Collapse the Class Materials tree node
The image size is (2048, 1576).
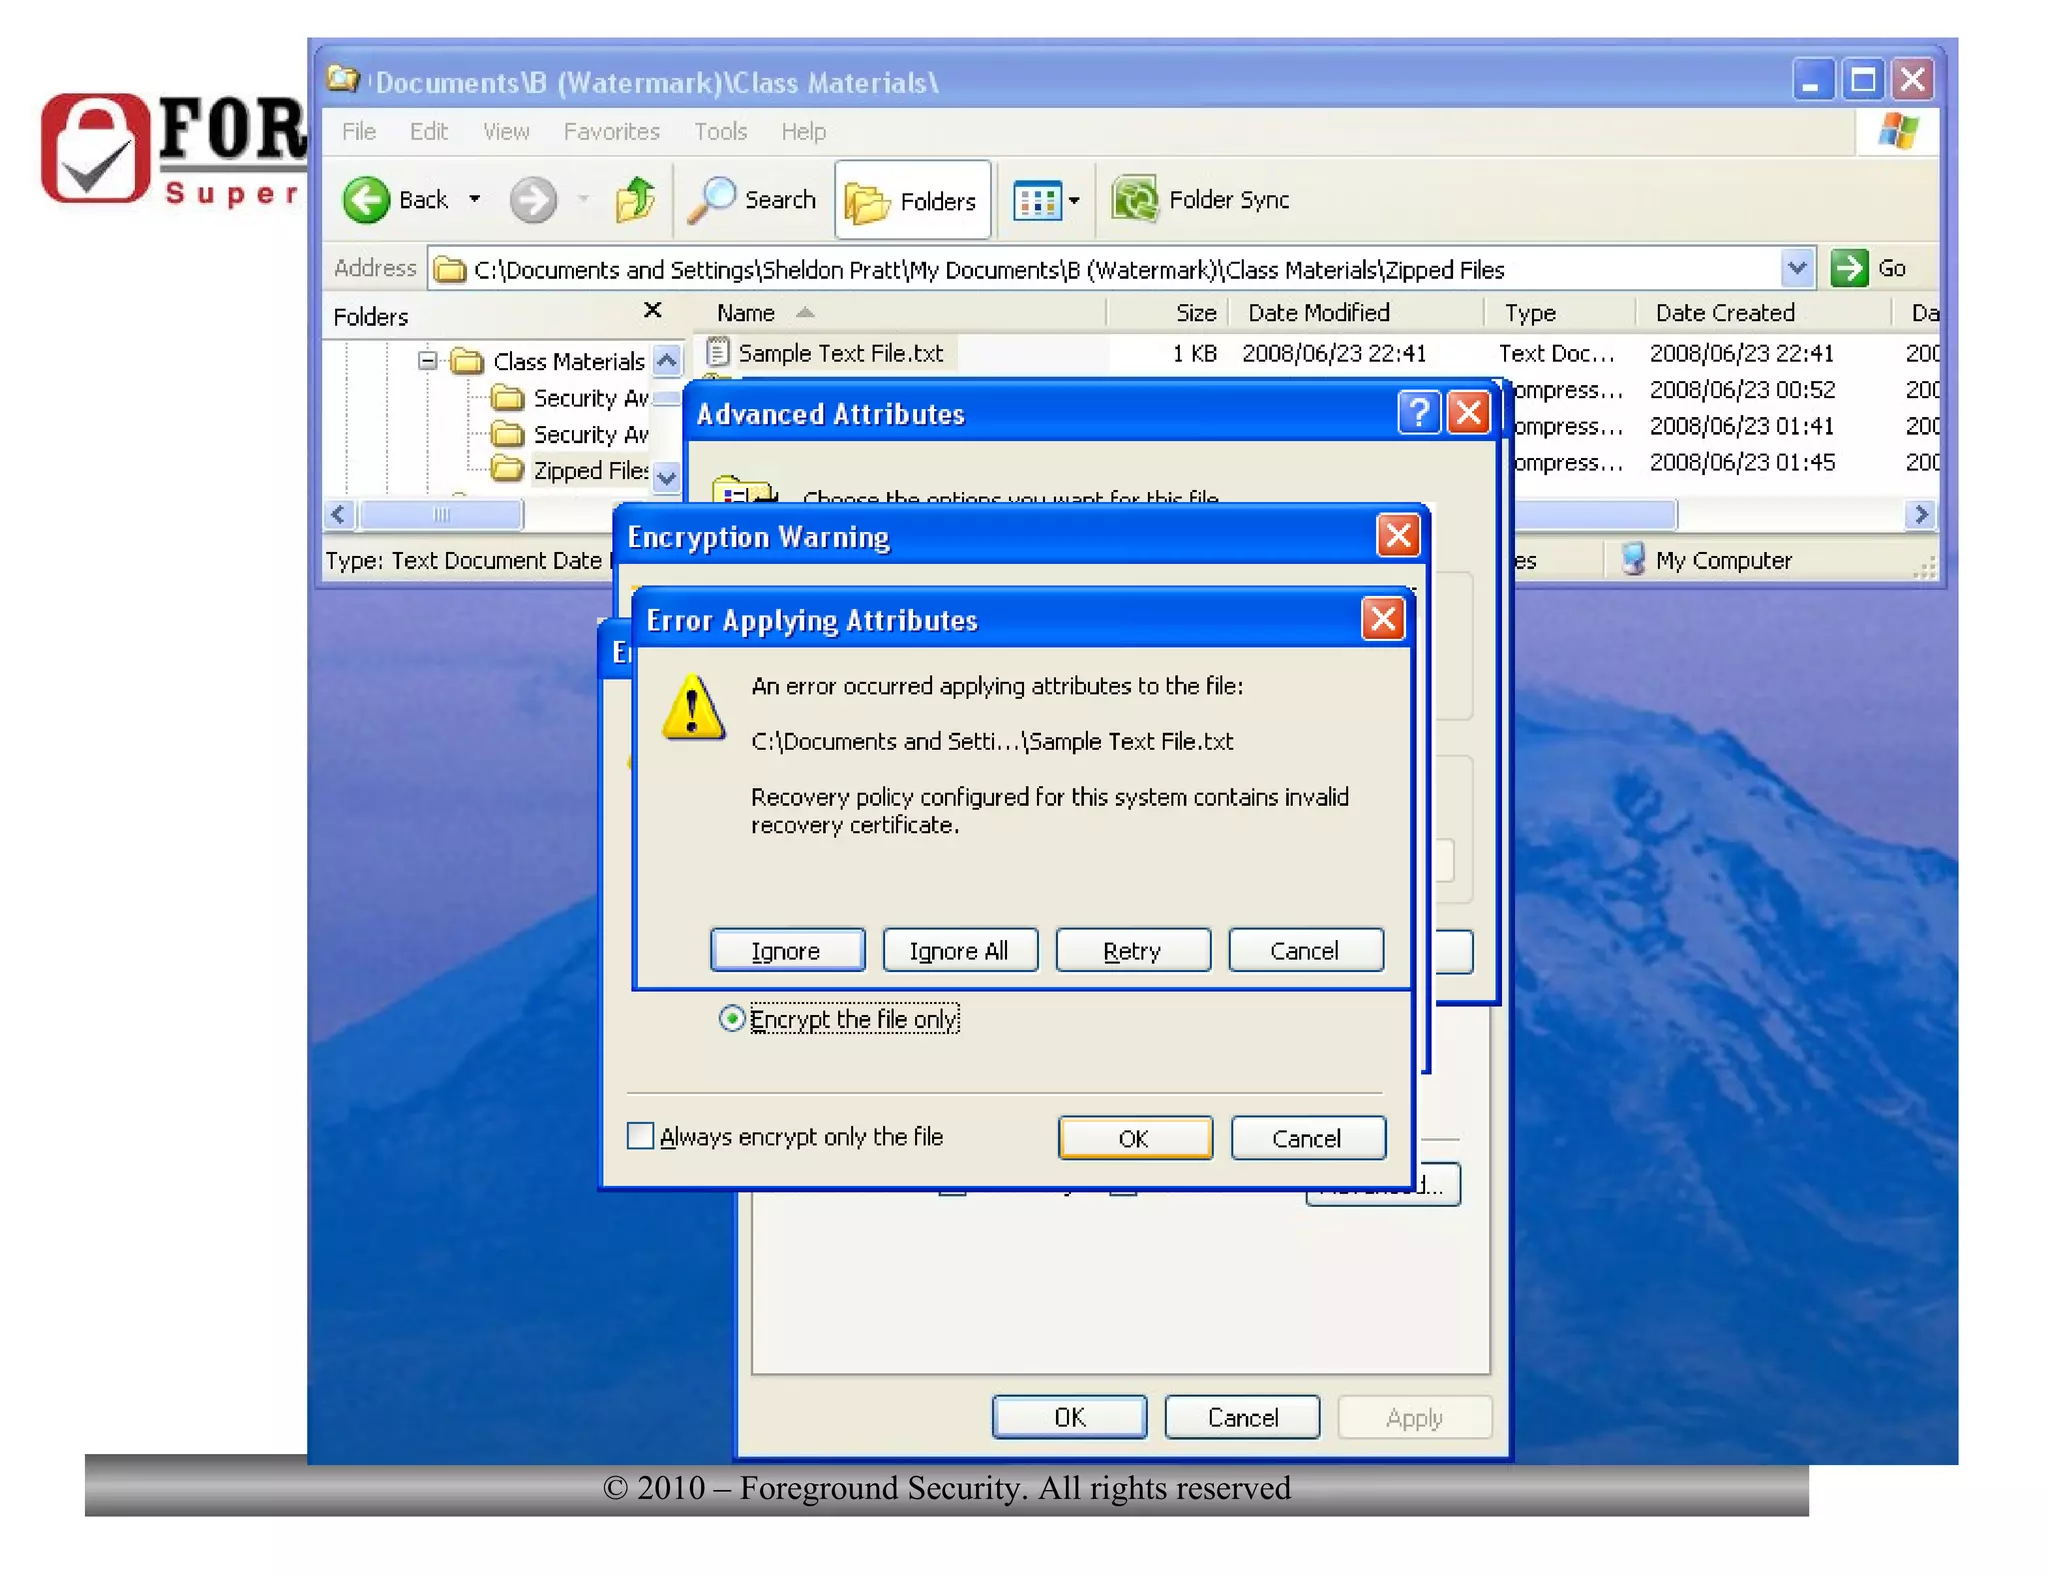428,360
